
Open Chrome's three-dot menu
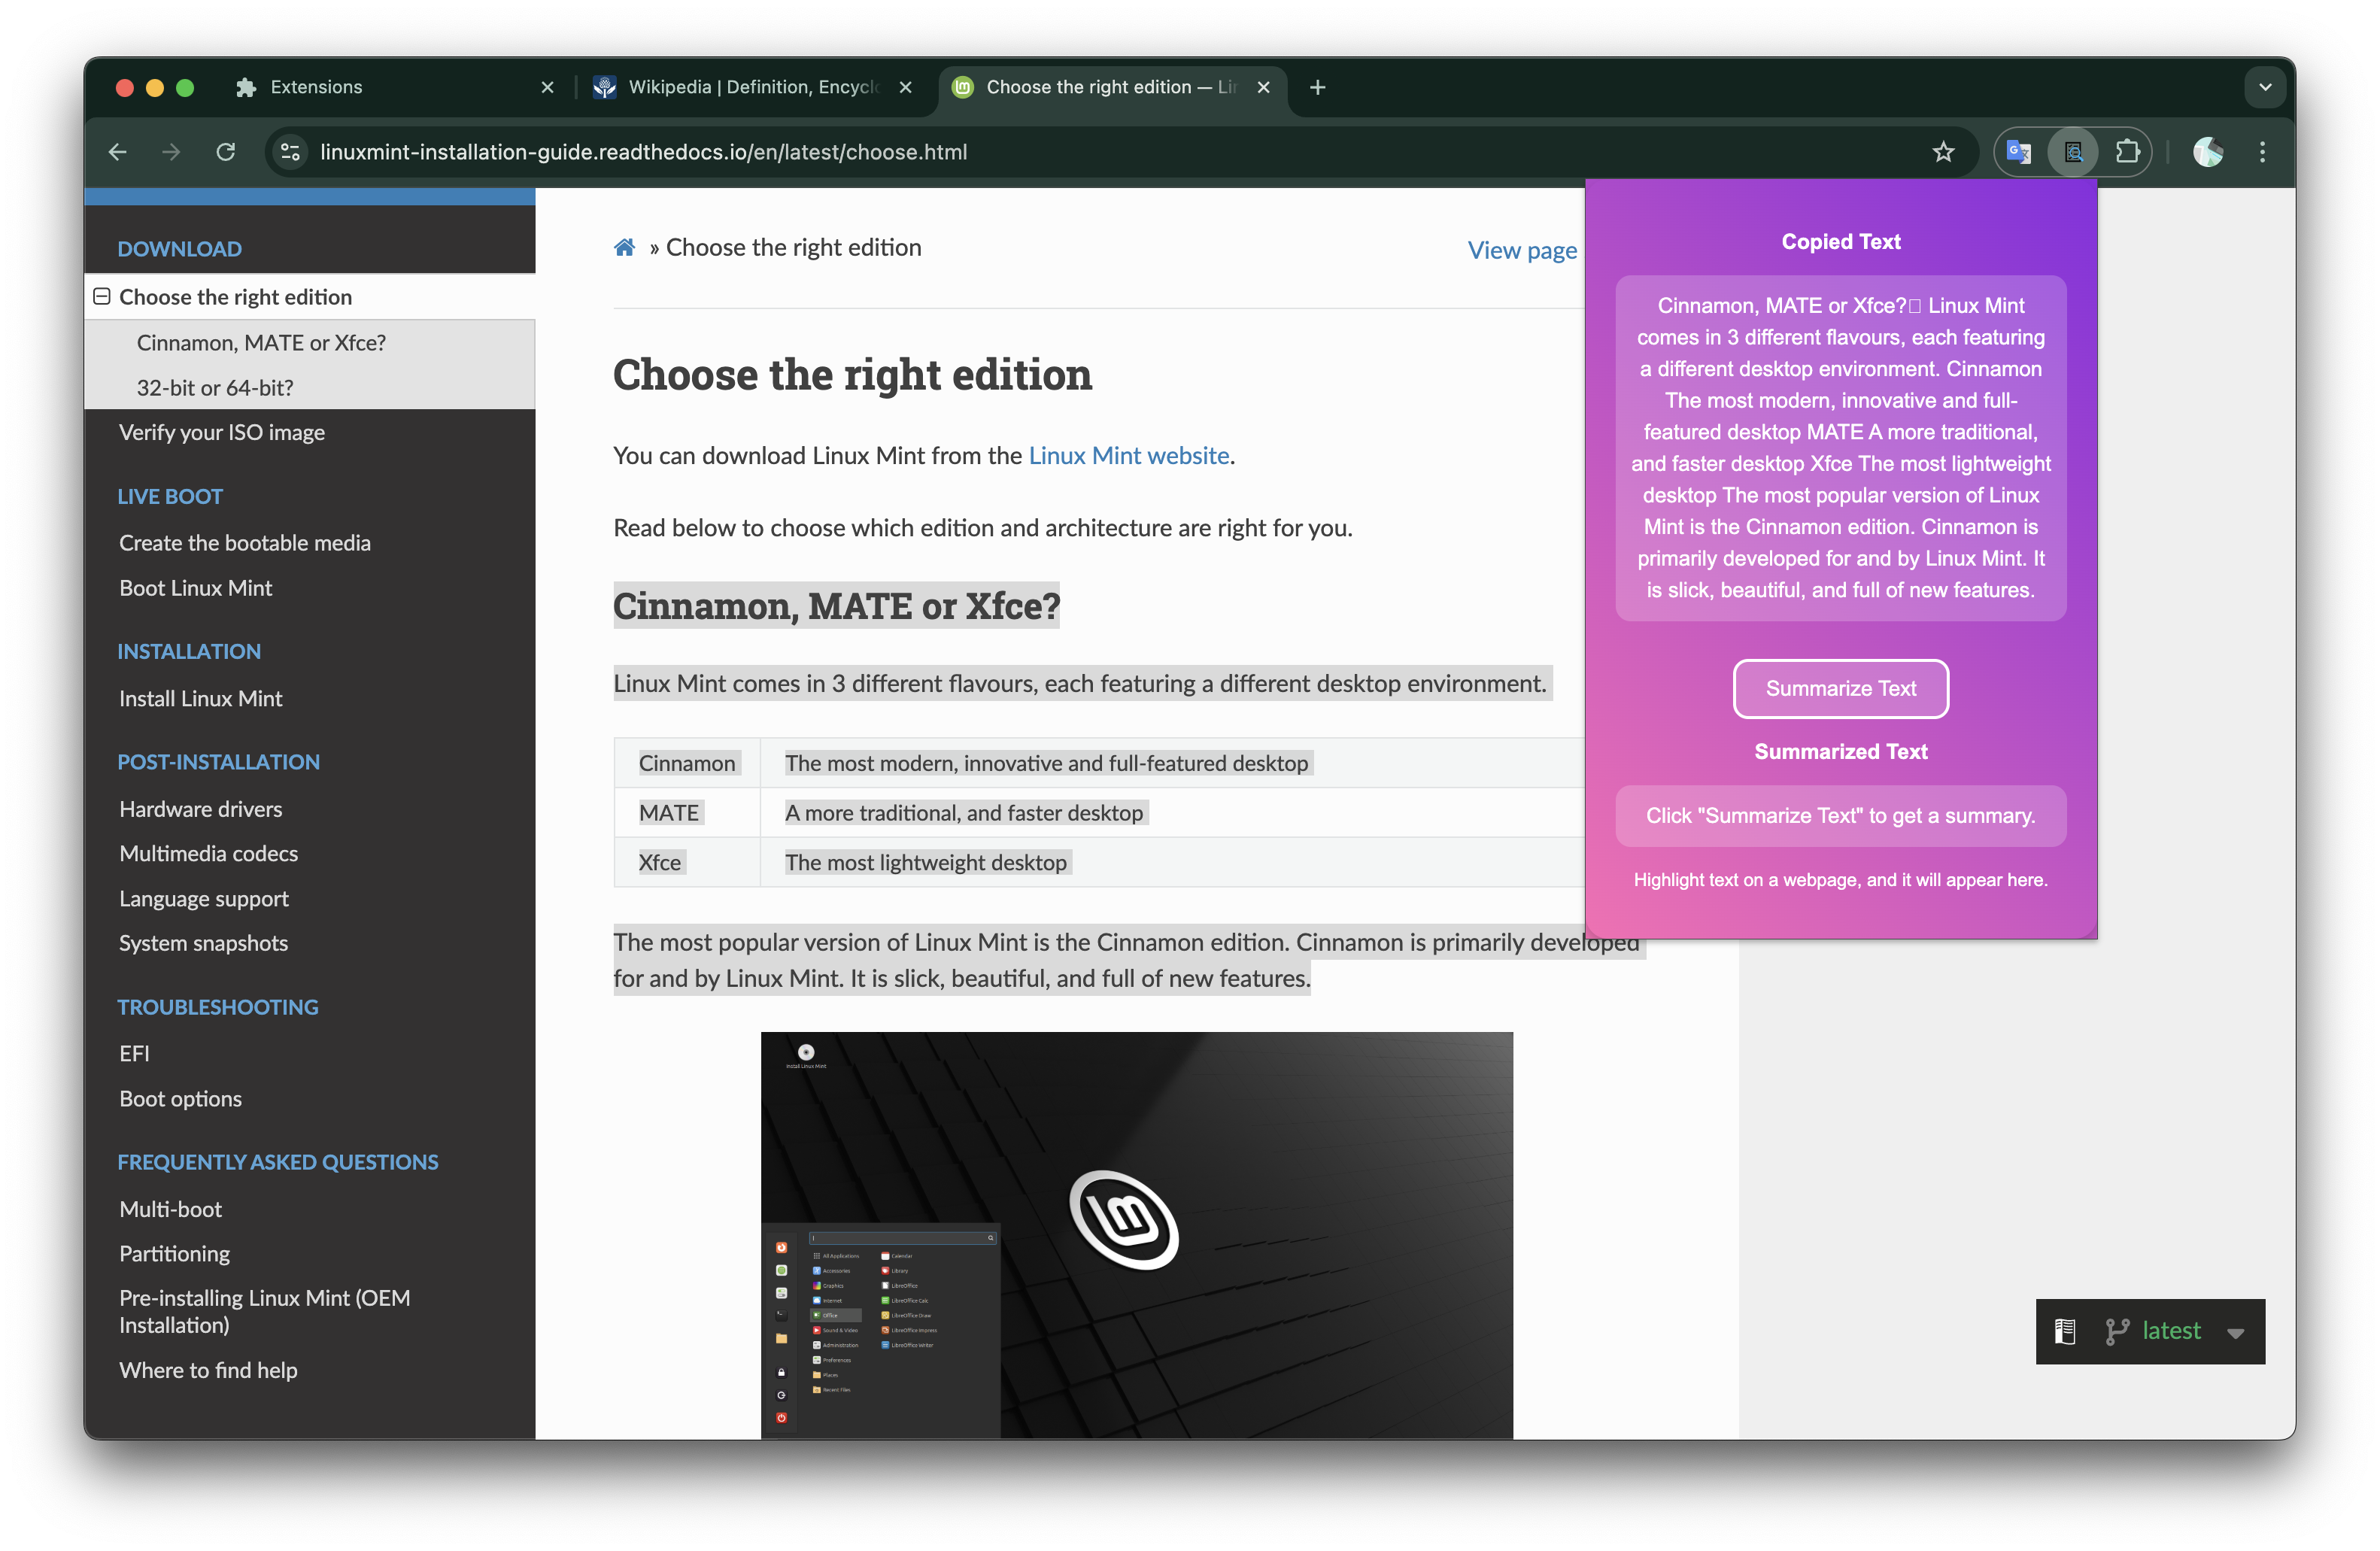[x=2262, y=152]
